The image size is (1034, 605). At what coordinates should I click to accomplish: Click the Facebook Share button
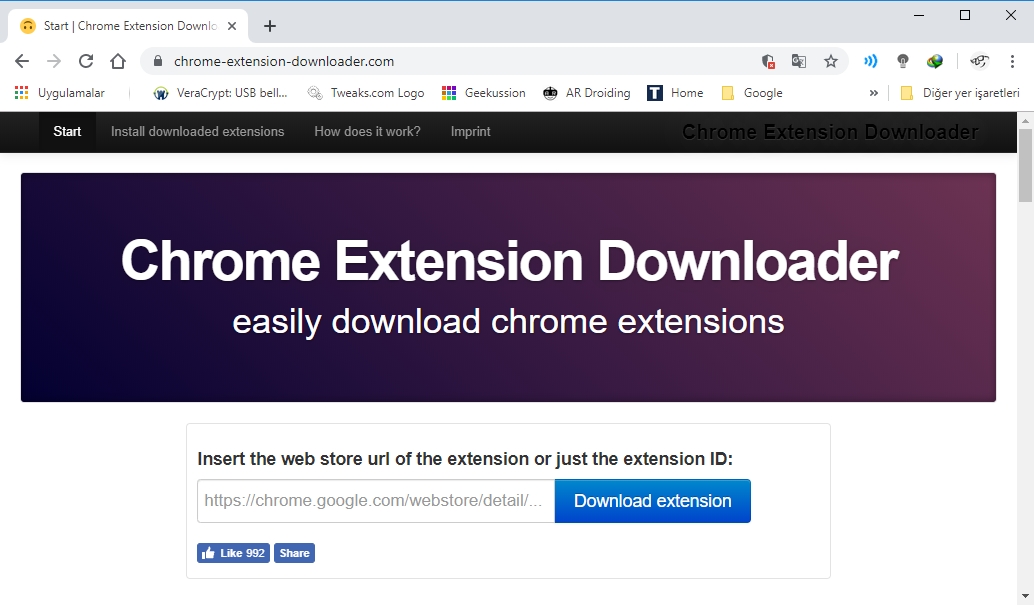(x=294, y=553)
